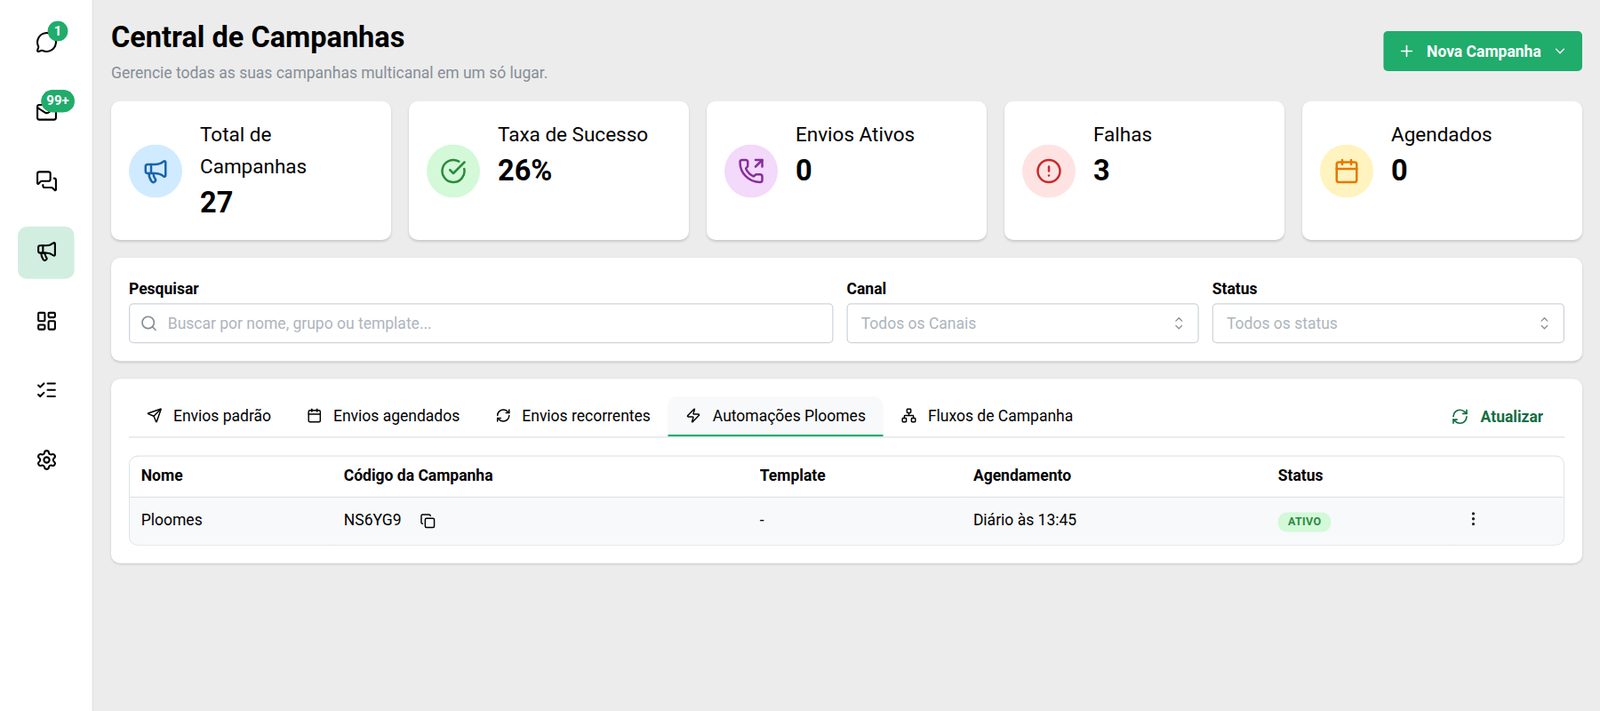Viewport: 1600px width, 711px height.
Task: Open the Nova Campanha dropdown button
Action: point(1482,51)
